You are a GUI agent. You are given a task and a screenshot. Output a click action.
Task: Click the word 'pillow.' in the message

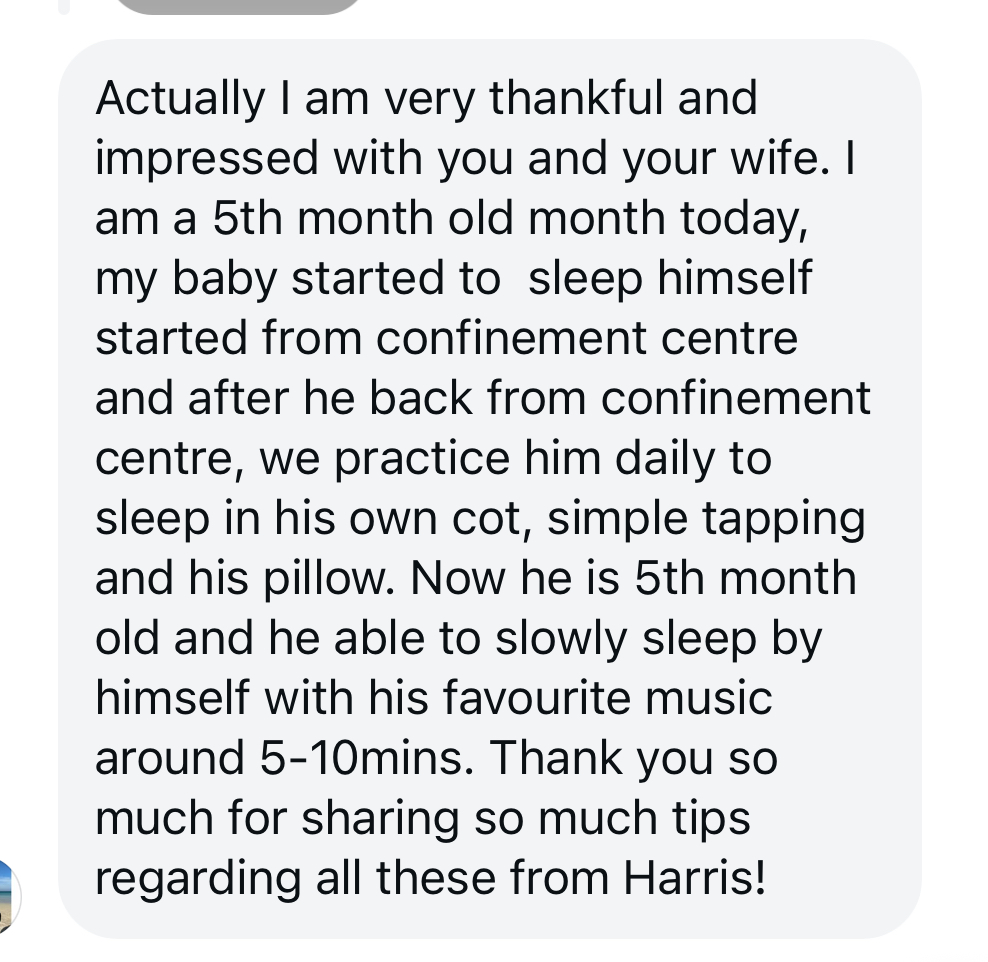329,580
